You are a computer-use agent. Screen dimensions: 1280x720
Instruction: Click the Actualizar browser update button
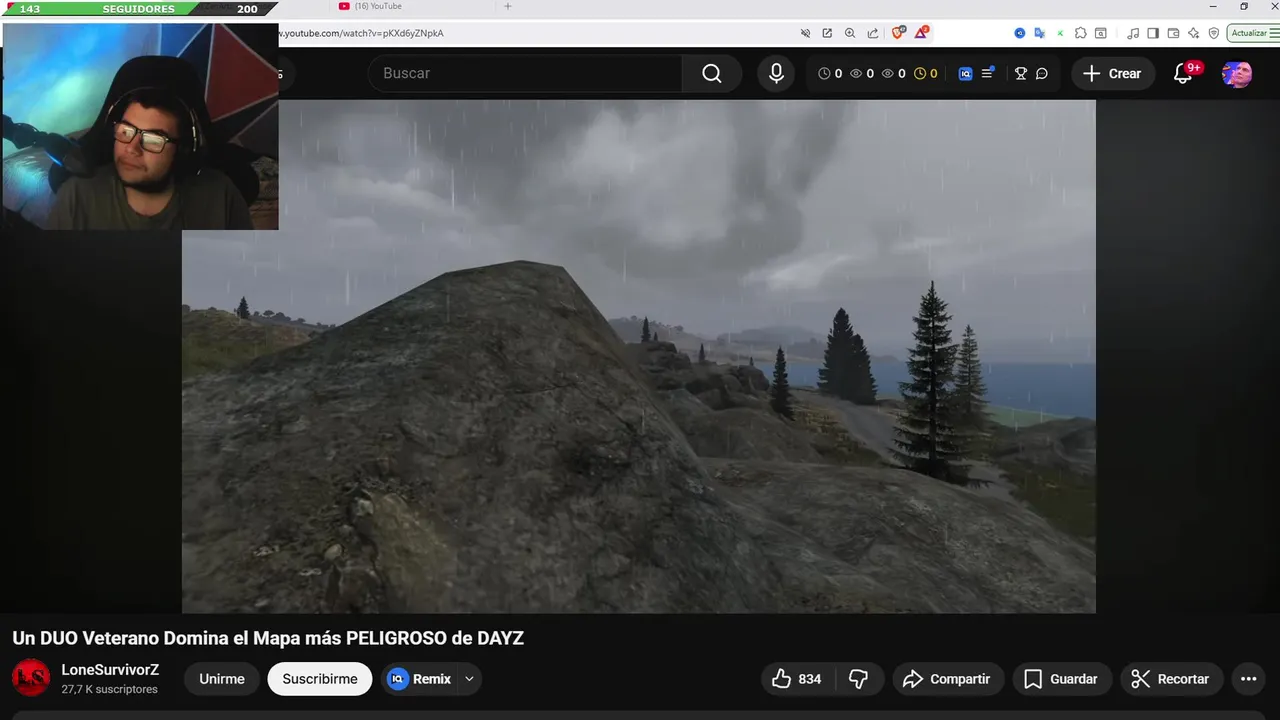(1249, 33)
